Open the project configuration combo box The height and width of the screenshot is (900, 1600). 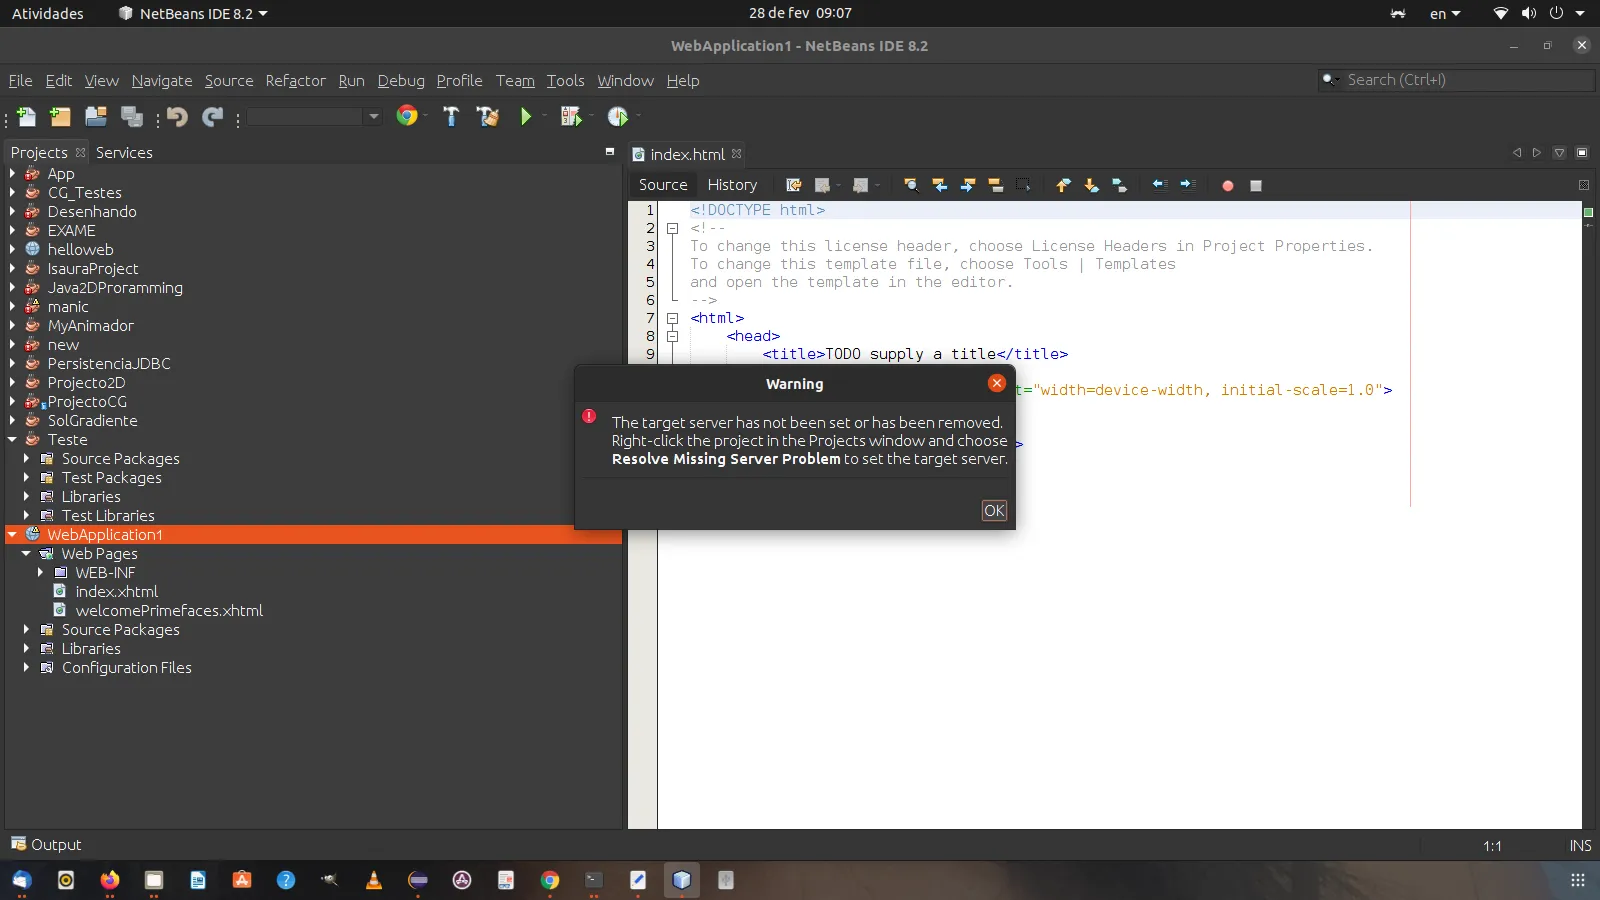coord(314,117)
